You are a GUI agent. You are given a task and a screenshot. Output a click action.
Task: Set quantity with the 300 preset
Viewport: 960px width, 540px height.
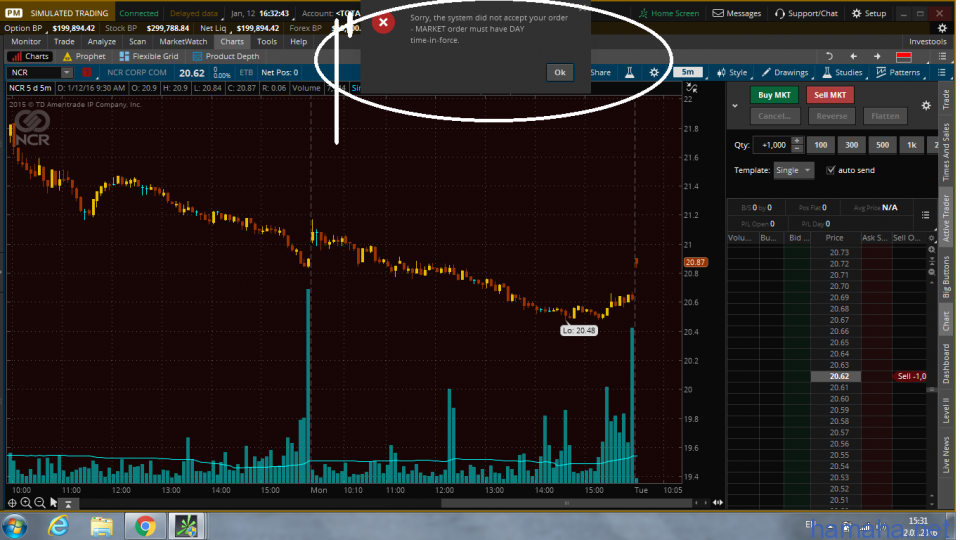click(x=854, y=145)
